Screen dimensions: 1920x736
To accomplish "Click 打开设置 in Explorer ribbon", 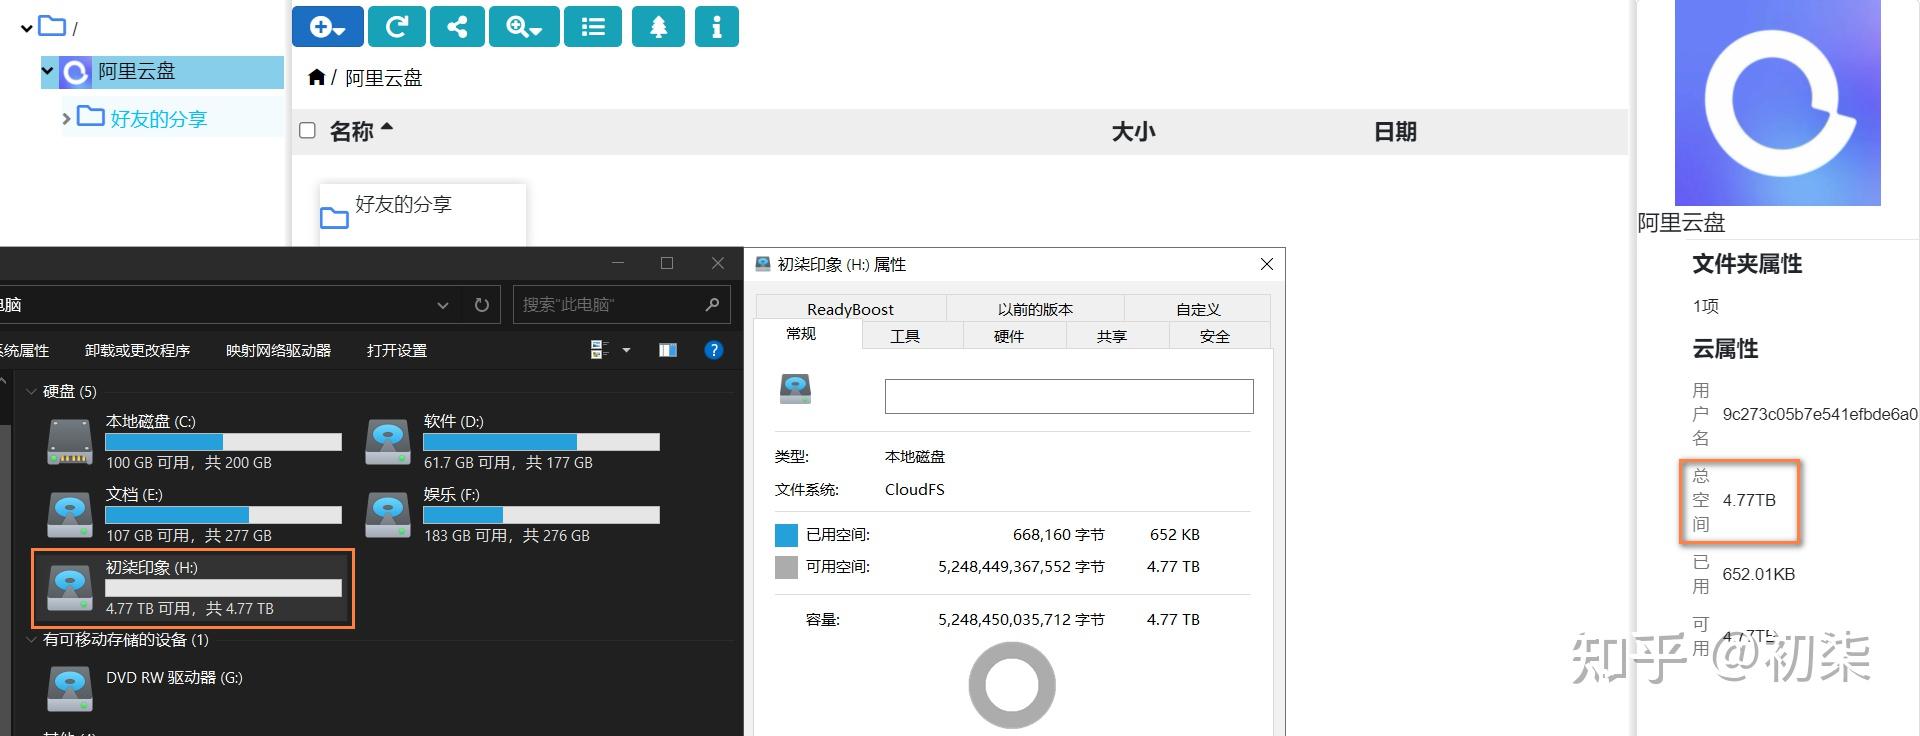I will tap(397, 350).
